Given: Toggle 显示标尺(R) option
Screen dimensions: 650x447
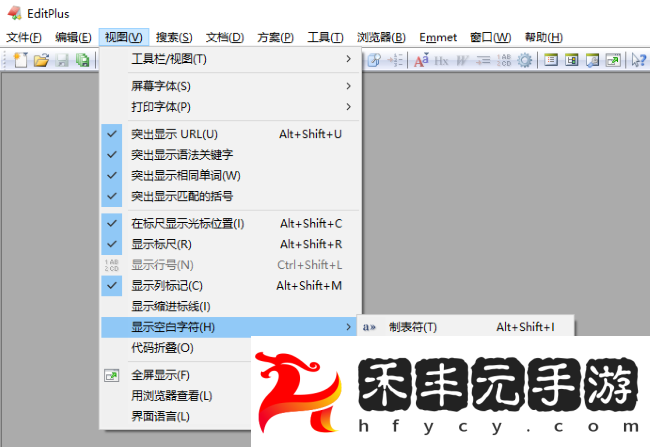Looking at the screenshot, I should pos(230,244).
